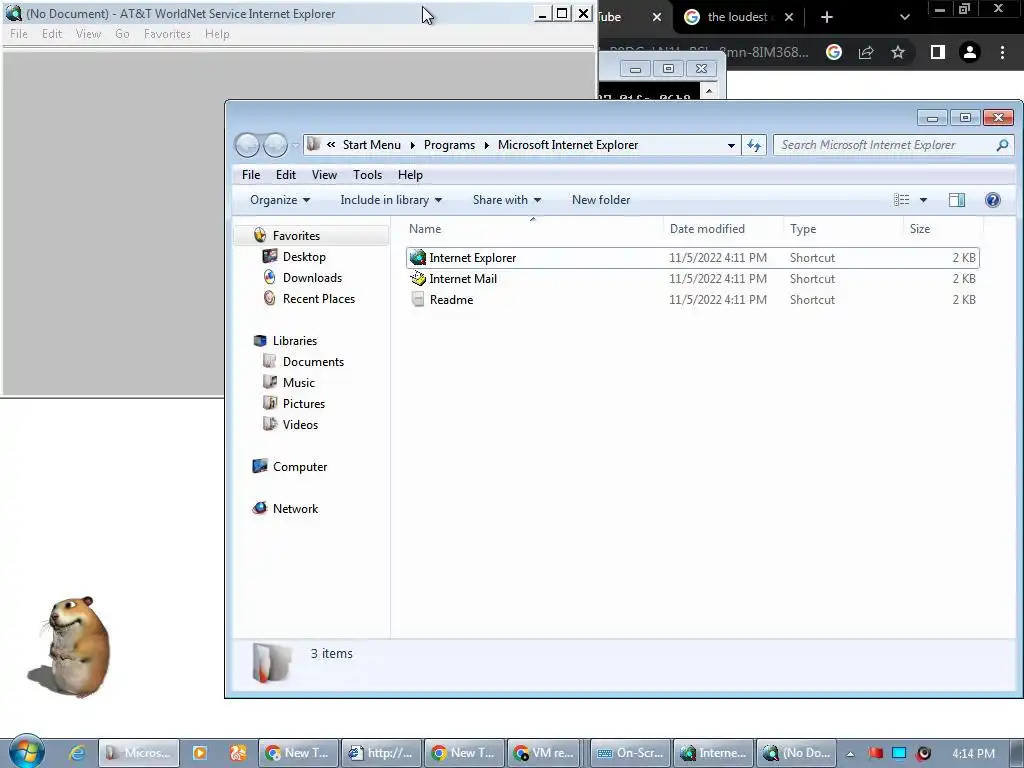Screen dimensions: 1024x768
Task: Open Explorer Tools menu
Action: (x=367, y=174)
